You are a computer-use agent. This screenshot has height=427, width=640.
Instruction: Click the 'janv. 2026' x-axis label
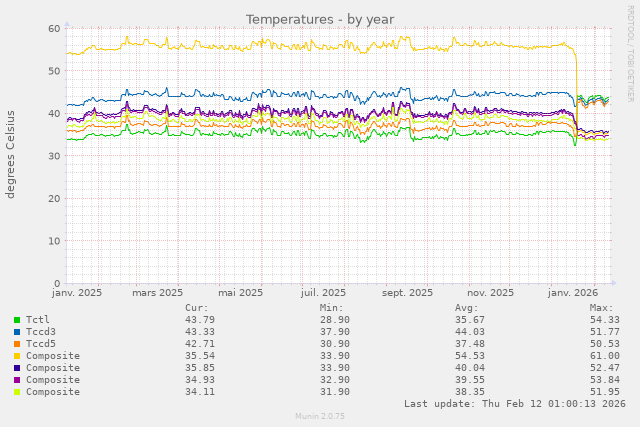click(573, 293)
